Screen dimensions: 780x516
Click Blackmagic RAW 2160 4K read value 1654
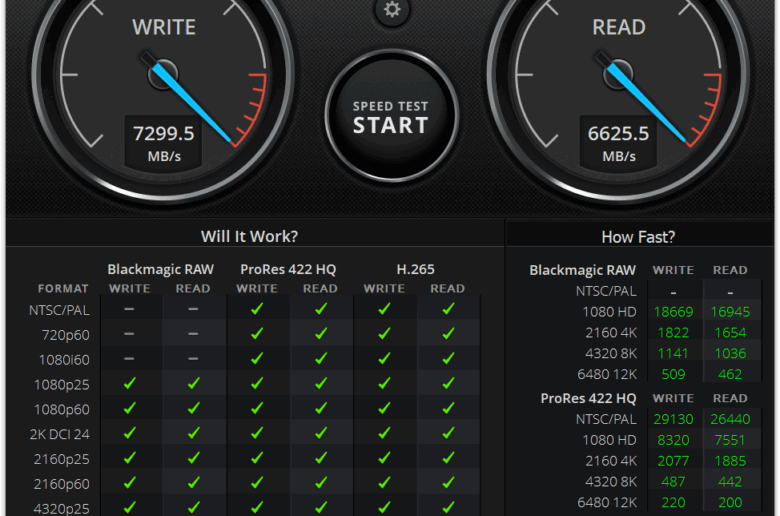(730, 333)
